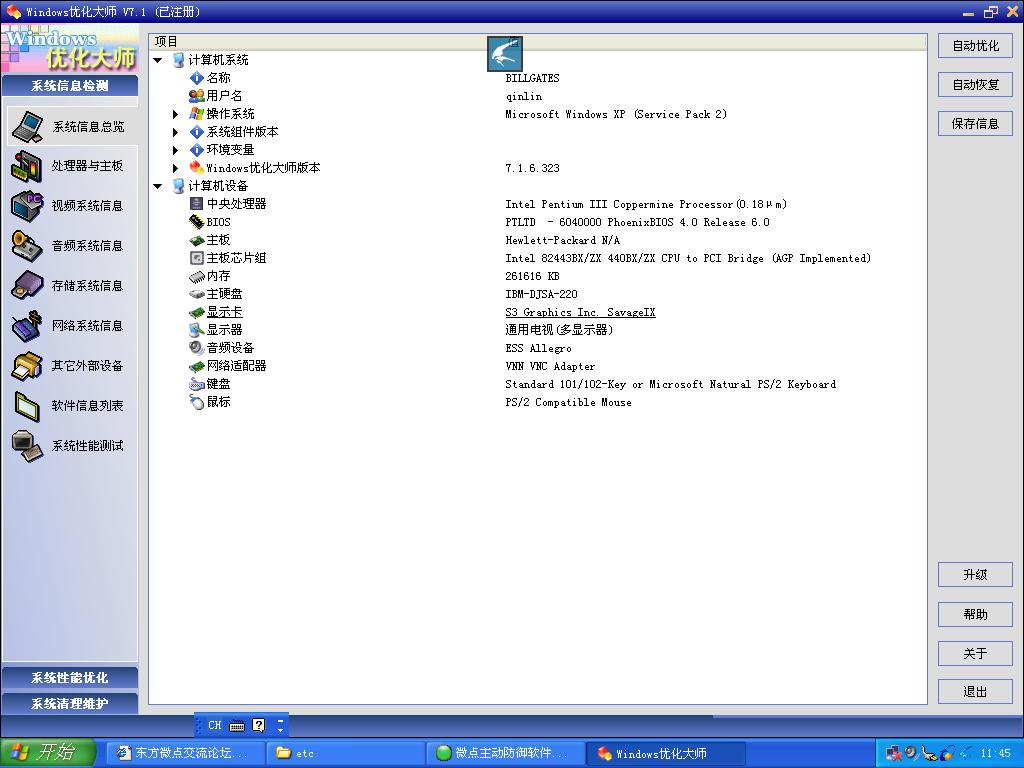Image resolution: width=1024 pixels, height=768 pixels.
Task: Collapse the 计算机系统 tree node
Action: click(157, 60)
